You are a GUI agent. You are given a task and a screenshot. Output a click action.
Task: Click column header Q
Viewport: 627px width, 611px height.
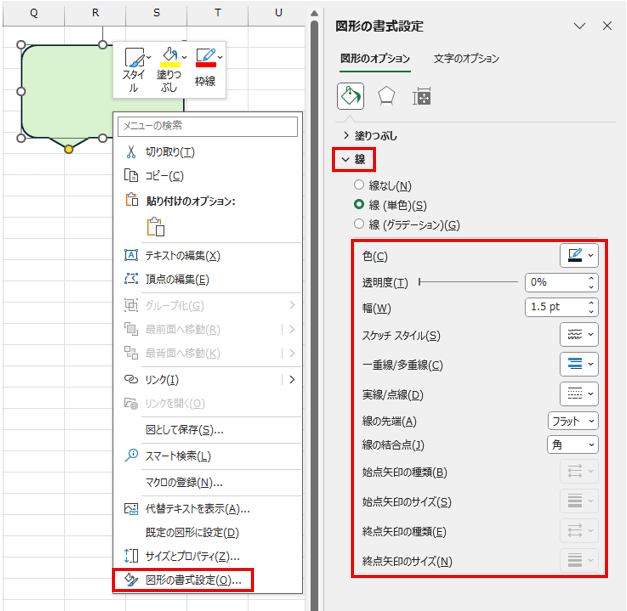click(34, 13)
